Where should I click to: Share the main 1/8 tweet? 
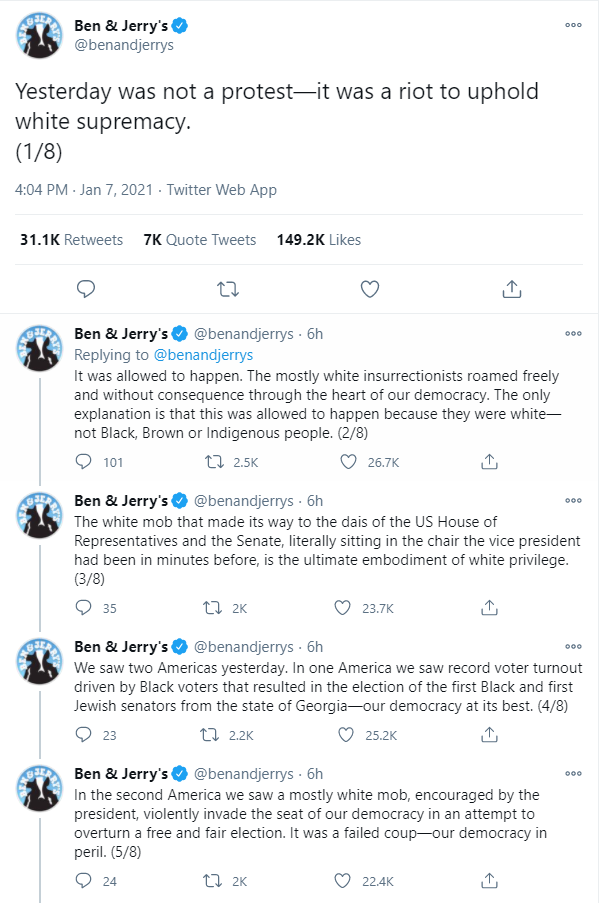pos(511,289)
